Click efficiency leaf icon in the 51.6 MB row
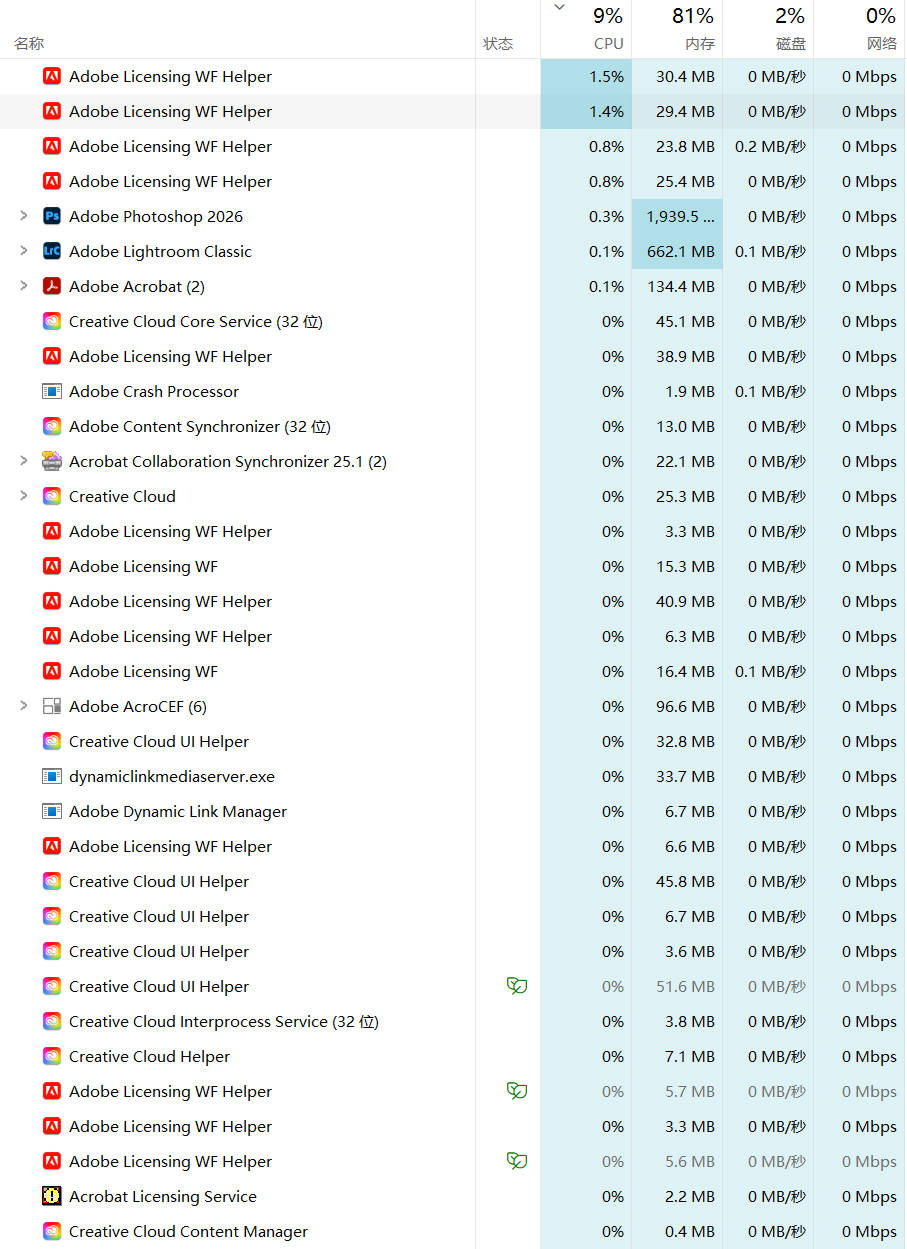Screen dimensions: 907x1249 [517, 986]
